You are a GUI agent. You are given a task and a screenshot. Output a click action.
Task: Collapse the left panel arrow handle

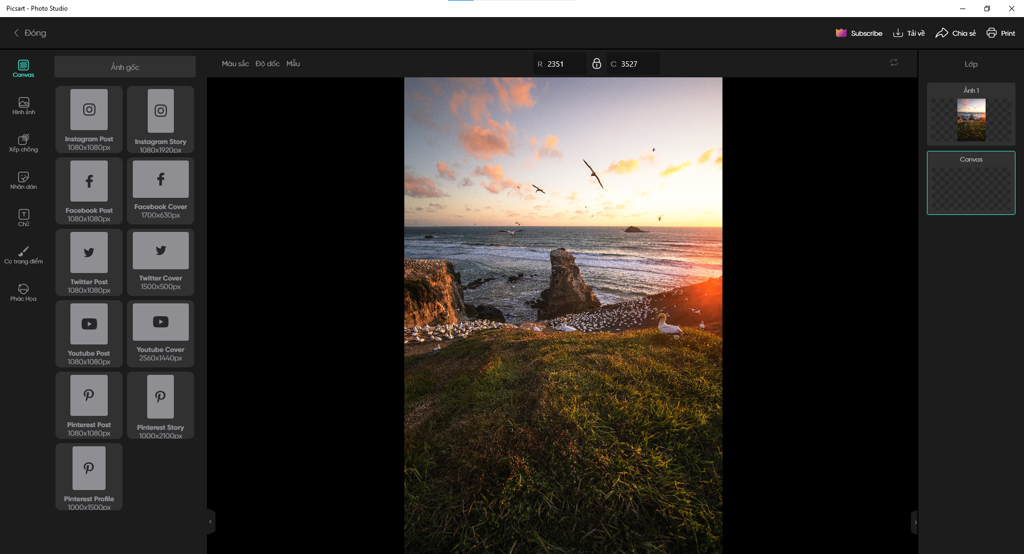click(210, 521)
